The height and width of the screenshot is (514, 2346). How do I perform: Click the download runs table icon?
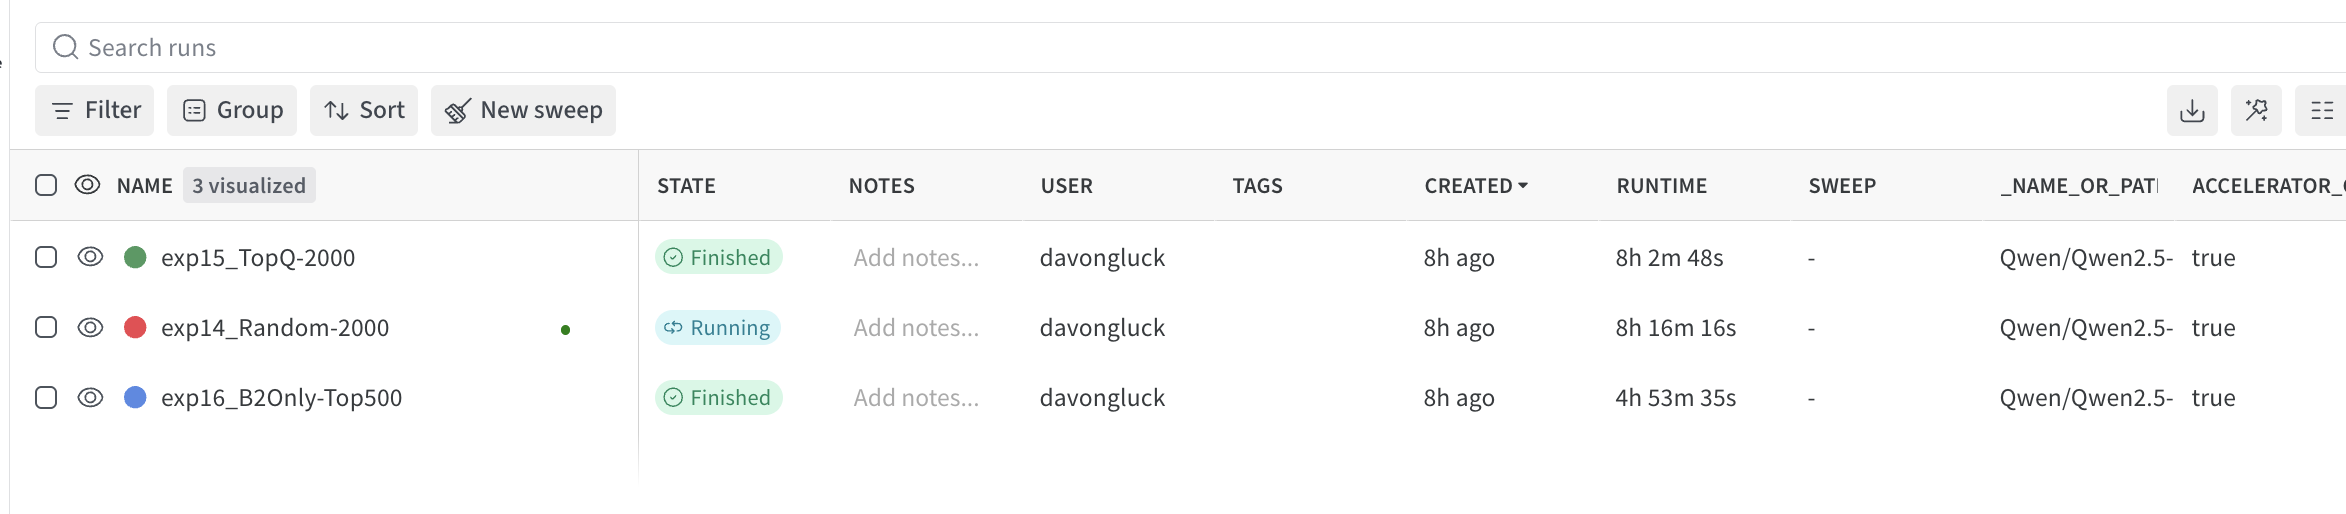[x=2192, y=110]
